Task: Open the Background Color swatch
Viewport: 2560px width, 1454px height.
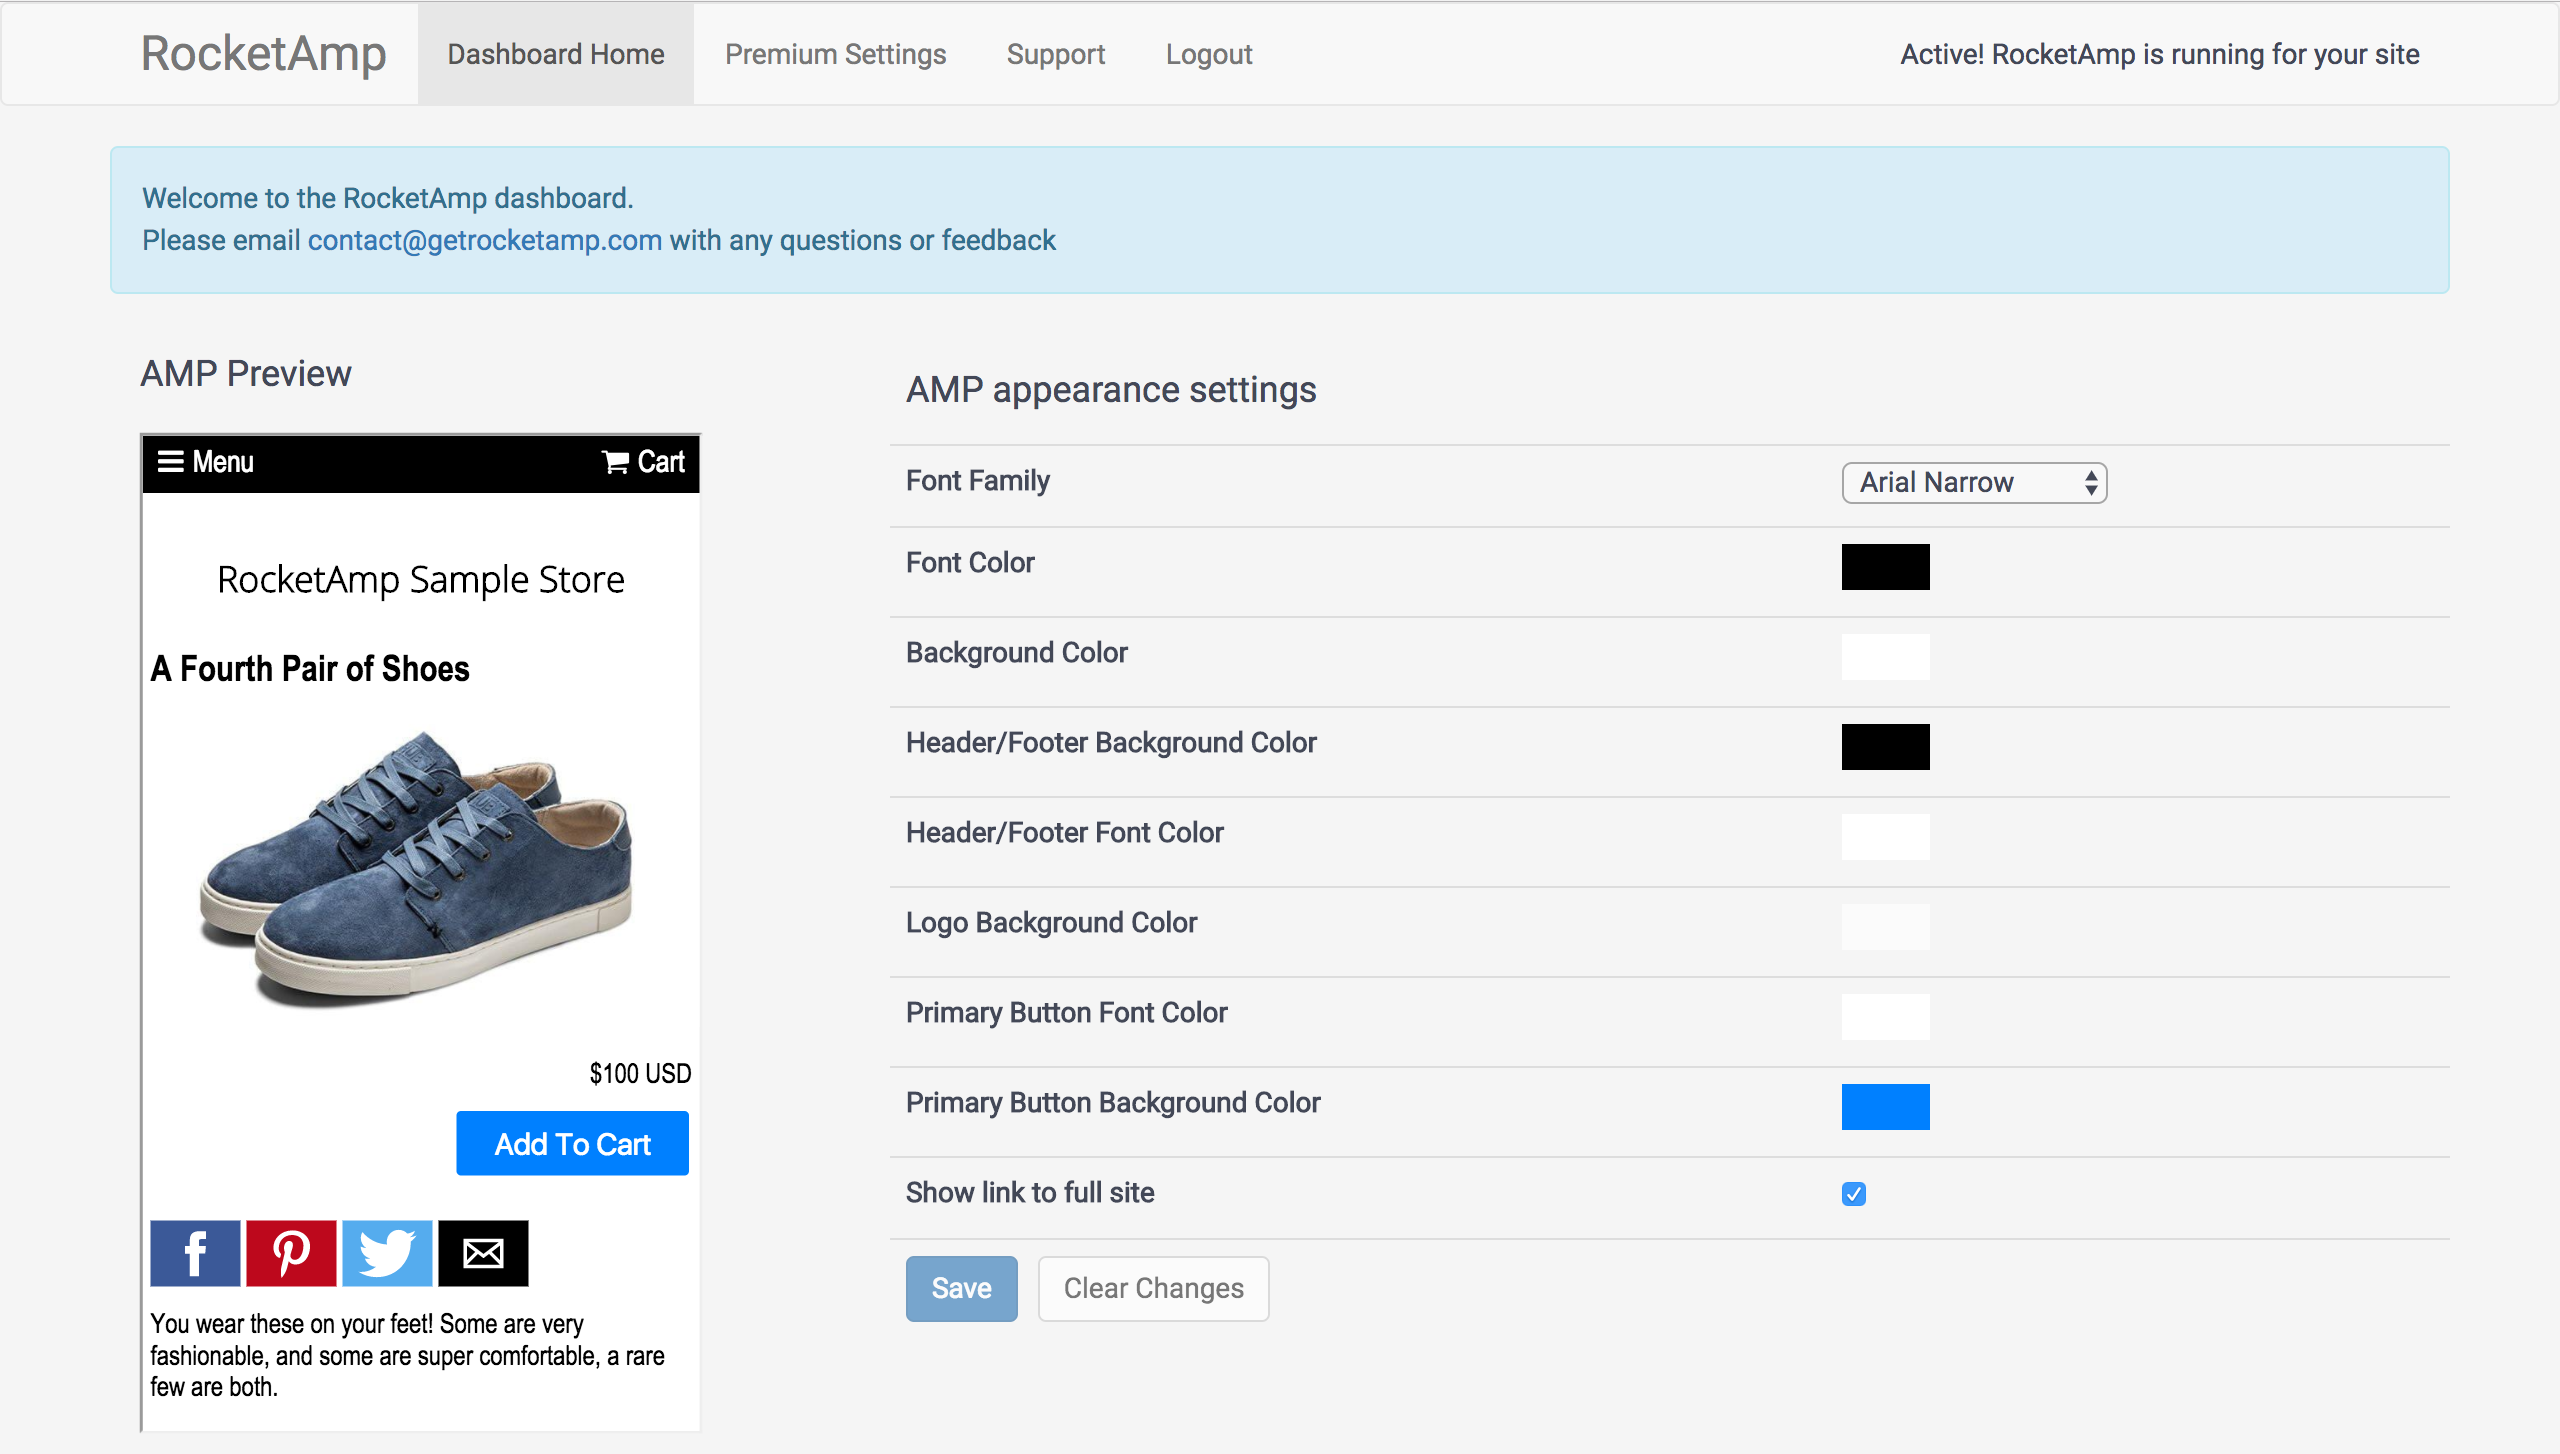Action: [x=1885, y=657]
